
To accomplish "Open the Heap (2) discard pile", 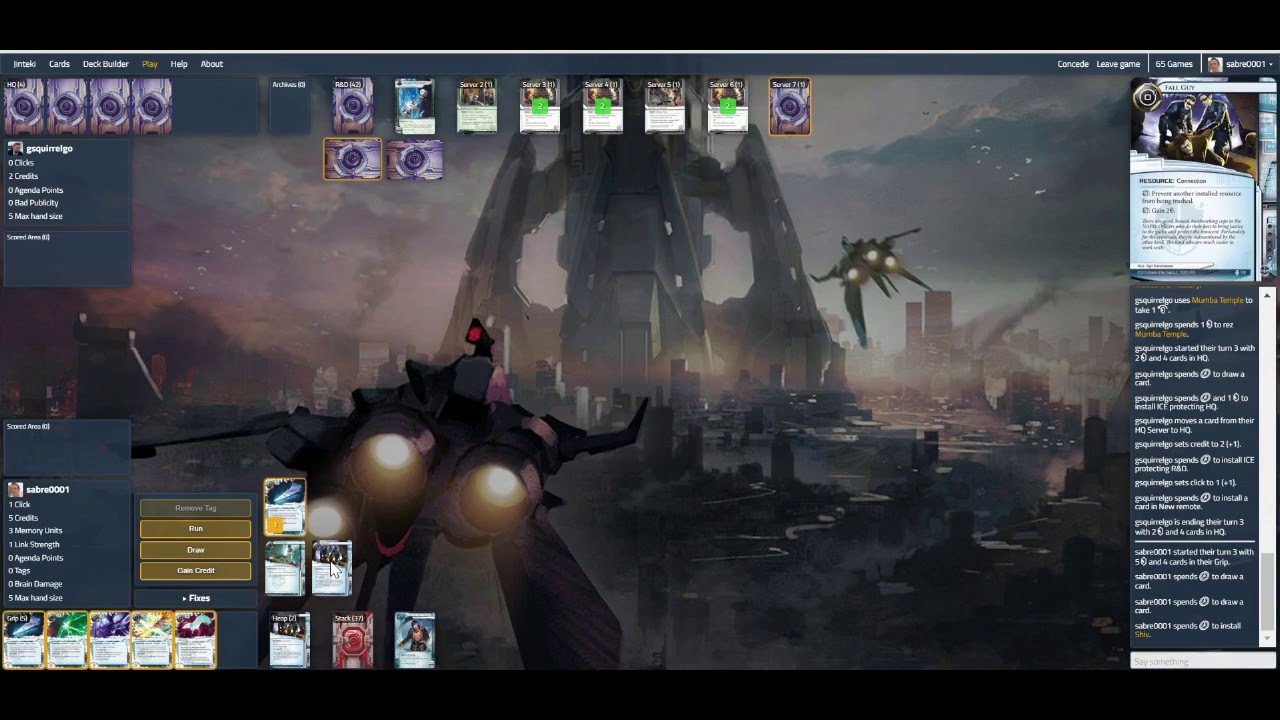I will [290, 640].
